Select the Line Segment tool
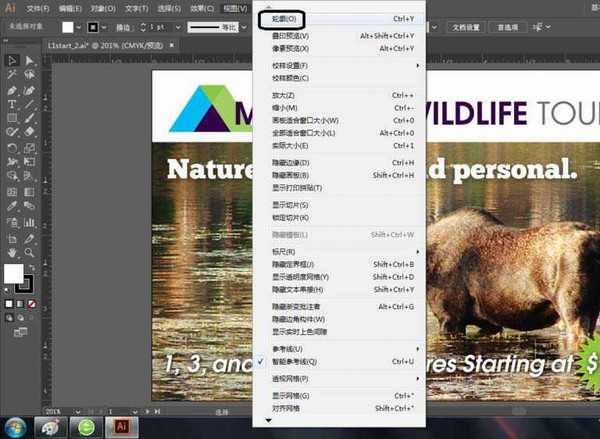Image resolution: width=600 pixels, height=439 pixels. click(x=29, y=104)
